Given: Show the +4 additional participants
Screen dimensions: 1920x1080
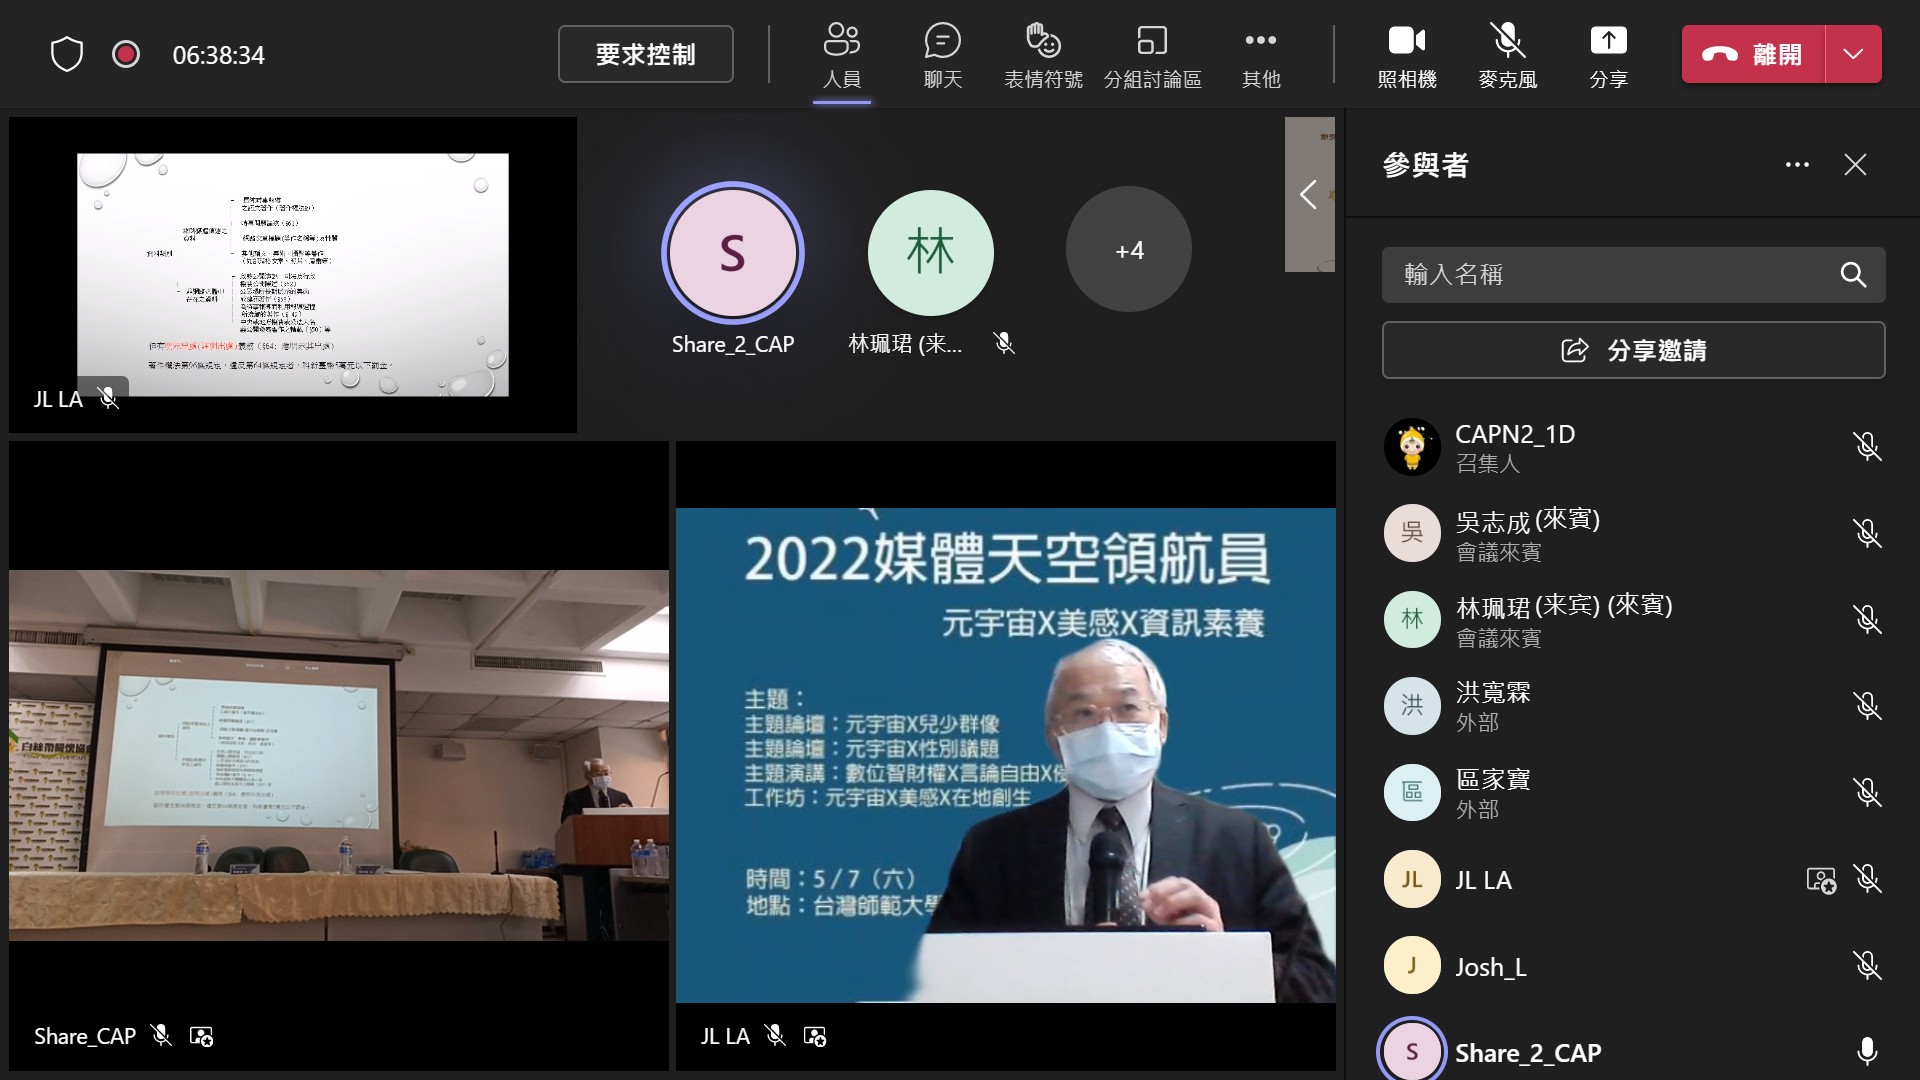Looking at the screenshot, I should pyautogui.click(x=1129, y=250).
